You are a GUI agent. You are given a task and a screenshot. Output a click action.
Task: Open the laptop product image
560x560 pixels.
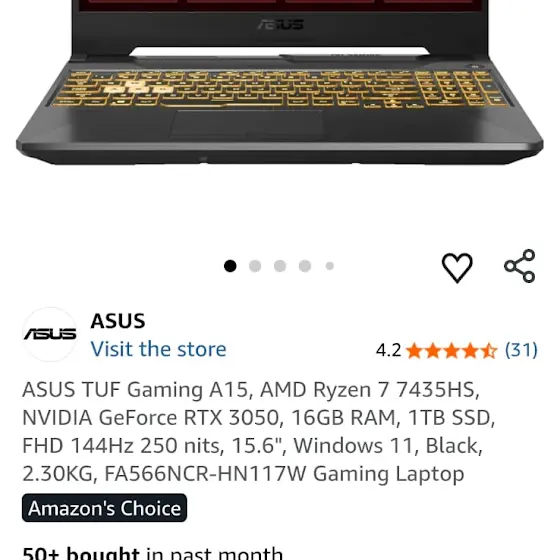(280, 83)
